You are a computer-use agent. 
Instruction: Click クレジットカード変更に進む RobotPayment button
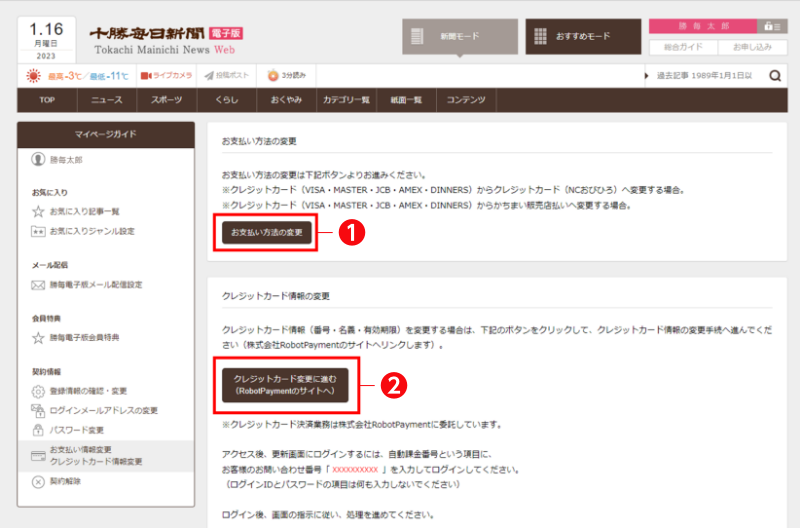285,385
